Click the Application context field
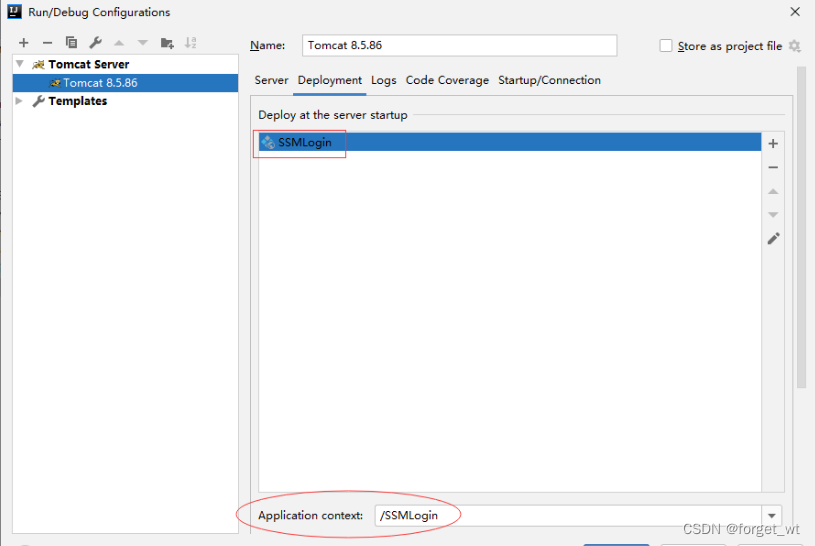This screenshot has width=815, height=546. (568, 515)
